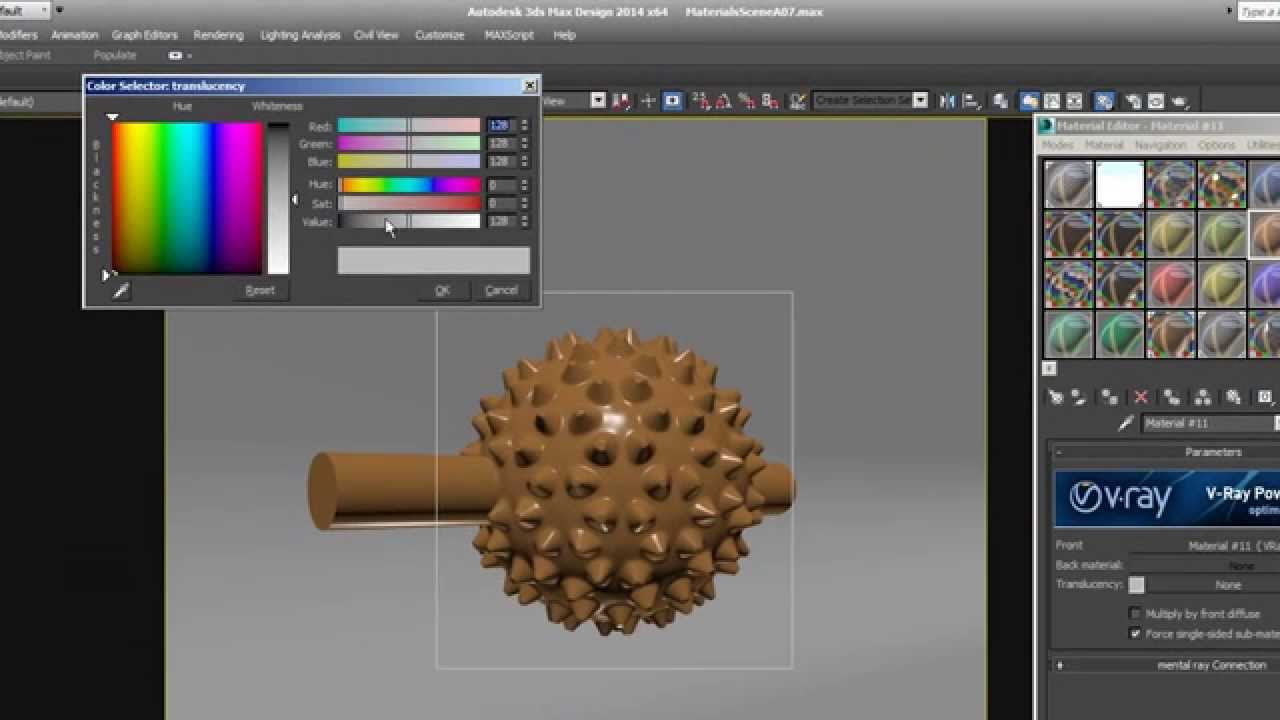Image resolution: width=1280 pixels, height=720 pixels.
Task: Open the Graph Editors menu
Action: pos(145,35)
